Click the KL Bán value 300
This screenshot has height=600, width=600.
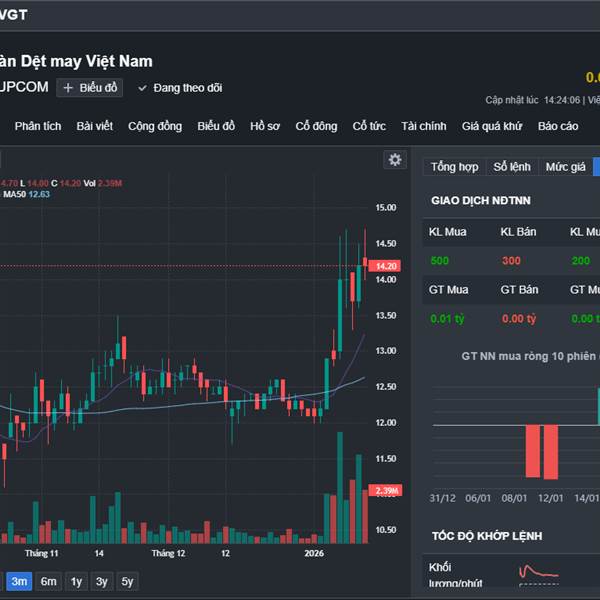click(x=511, y=261)
